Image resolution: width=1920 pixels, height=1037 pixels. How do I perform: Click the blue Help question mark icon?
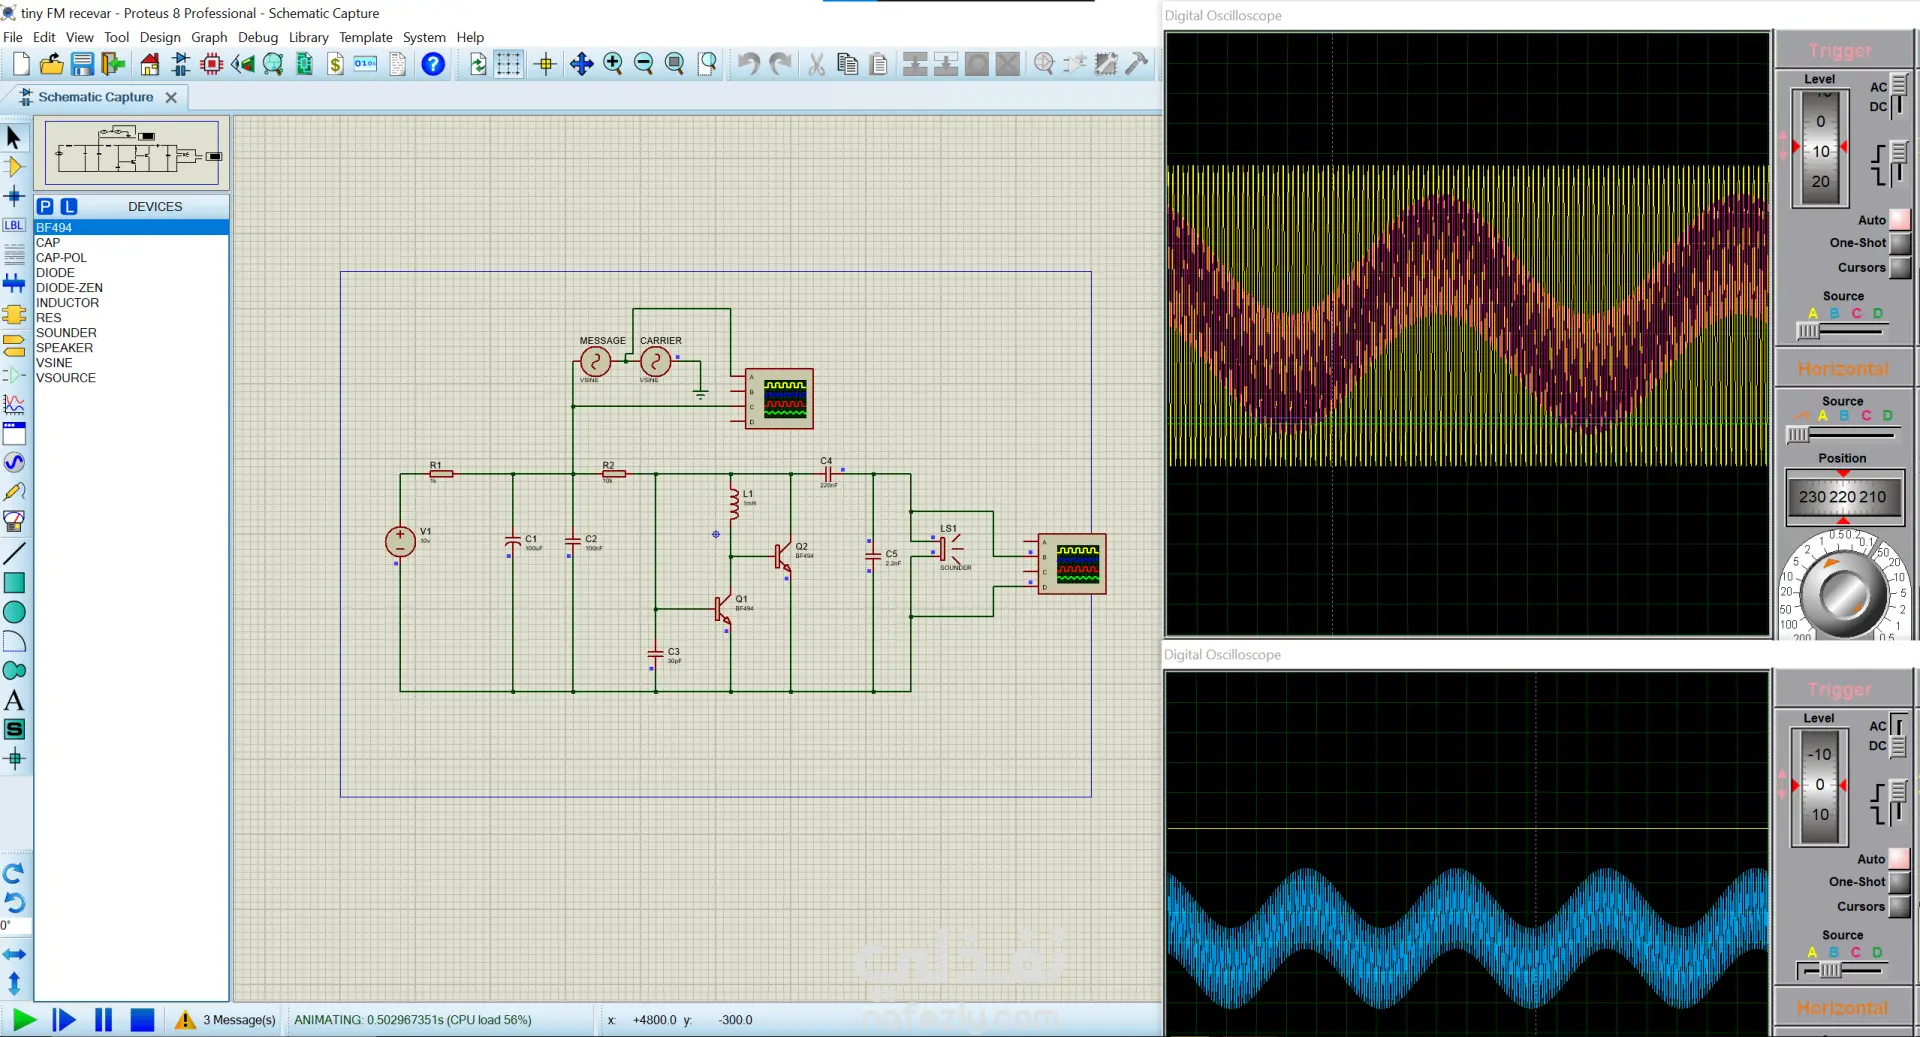433,64
